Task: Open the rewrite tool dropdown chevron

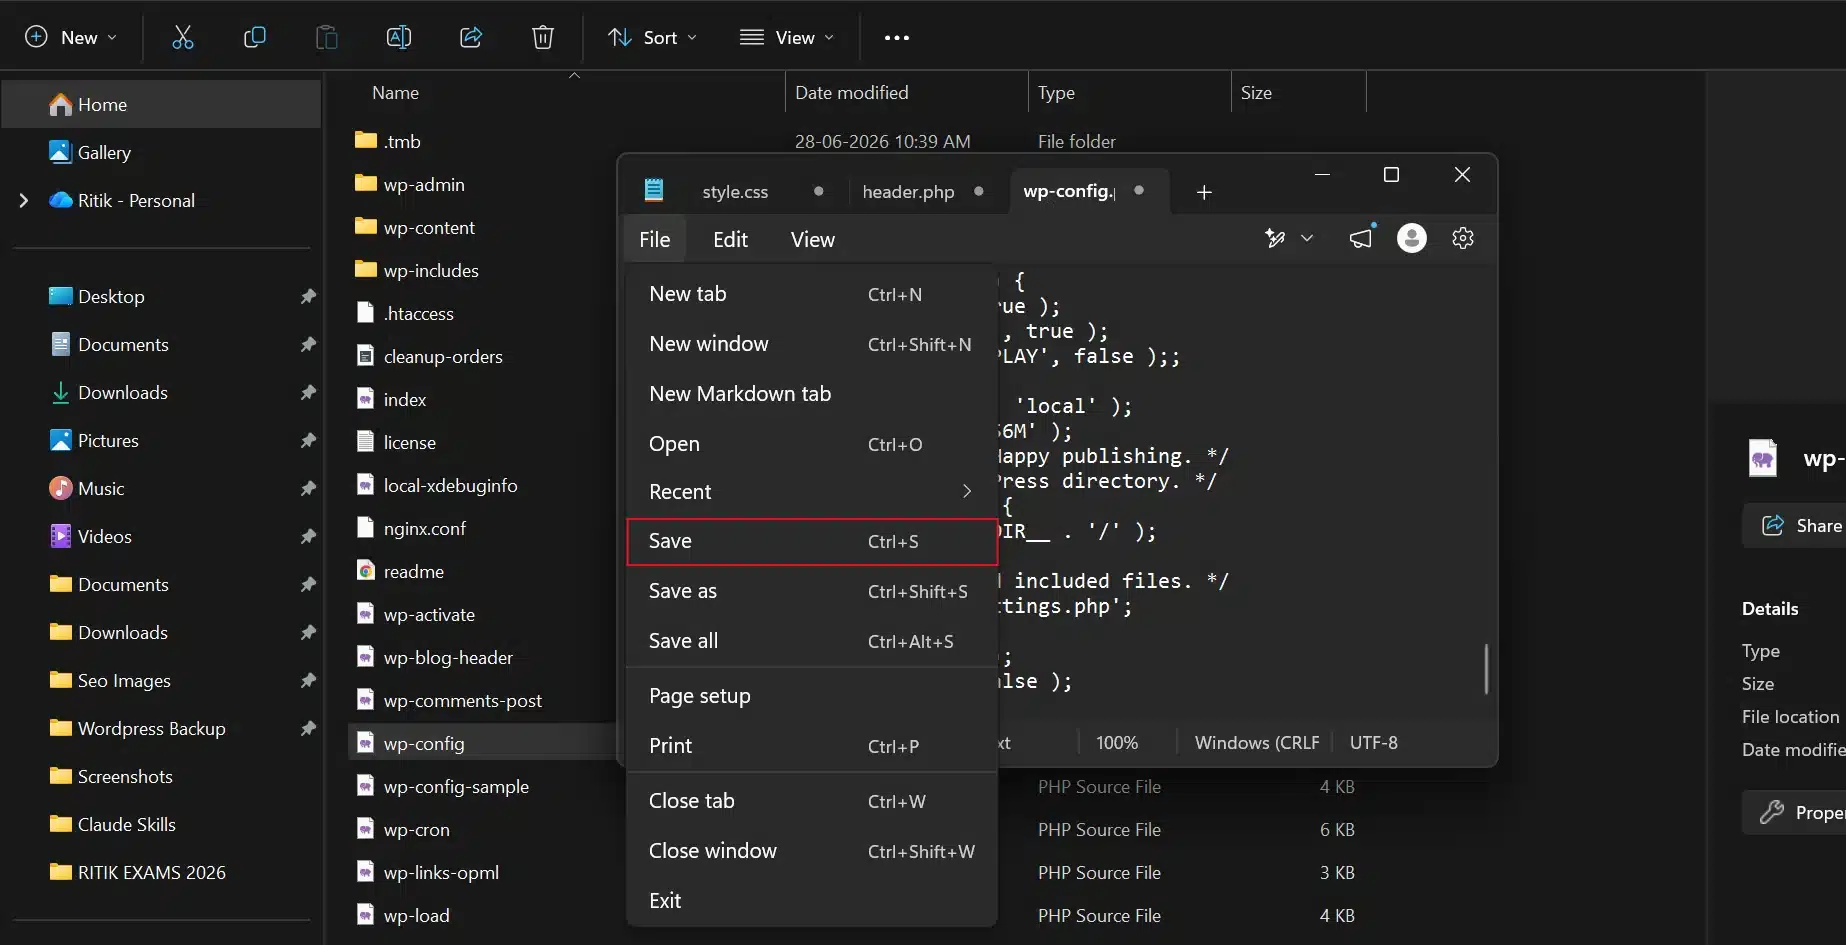Action: click(x=1306, y=238)
